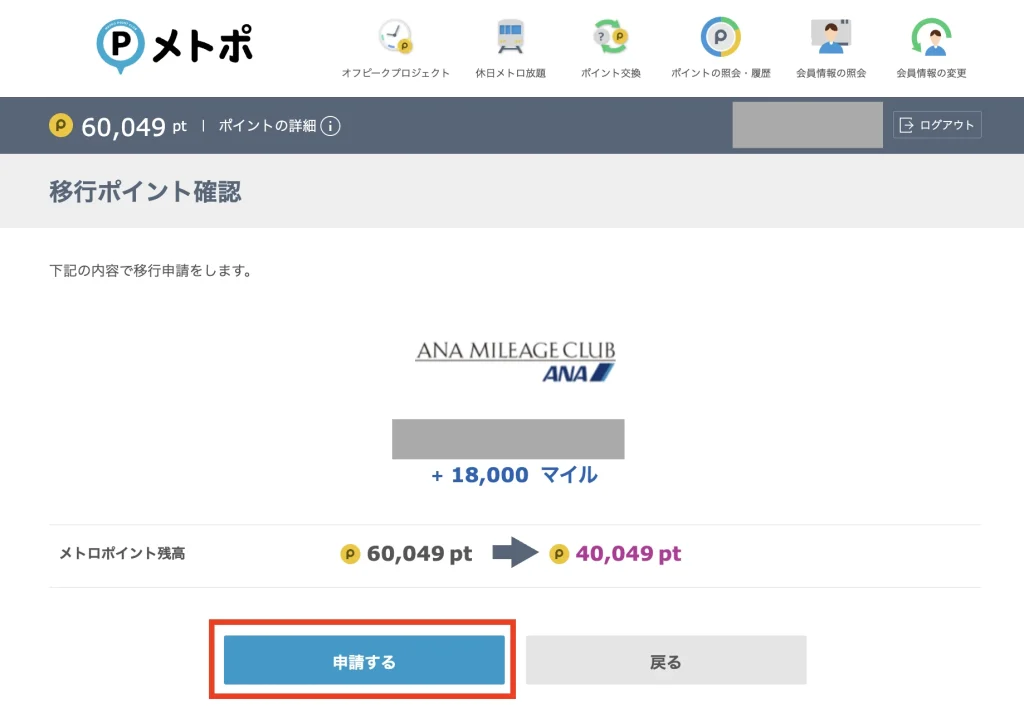Click the ANA MILEAGE CLUB logo
The width and height of the screenshot is (1024, 728).
[x=515, y=360]
